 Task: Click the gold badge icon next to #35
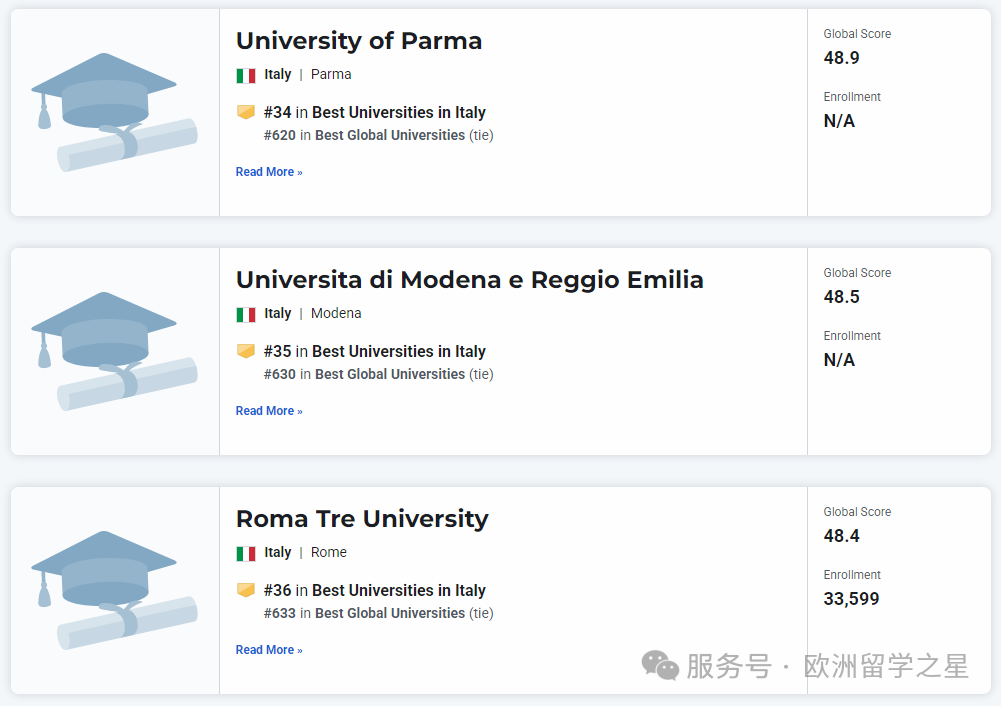tap(246, 351)
